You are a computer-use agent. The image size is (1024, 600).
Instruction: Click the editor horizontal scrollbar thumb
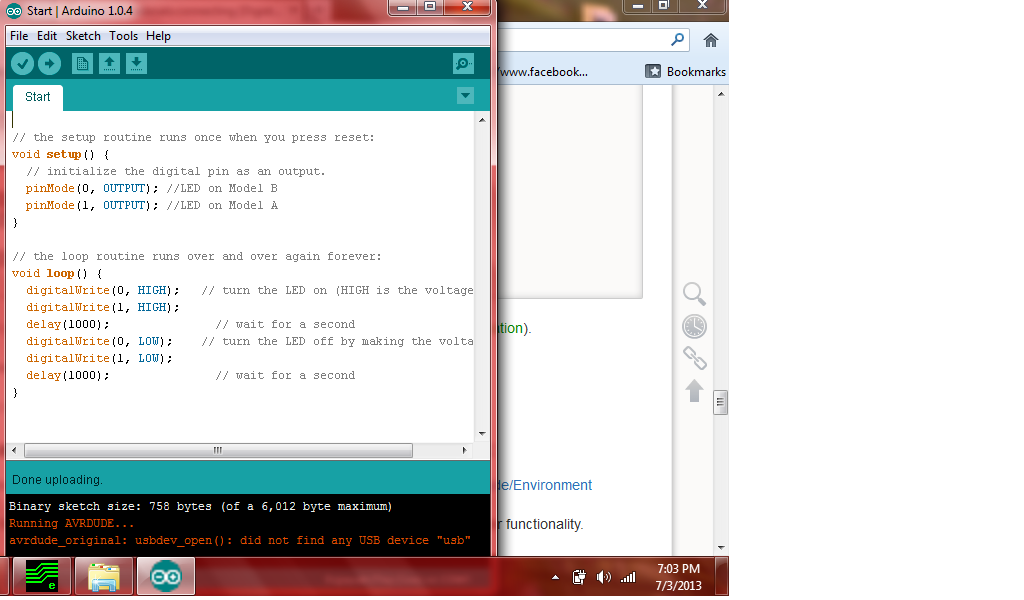pos(217,451)
